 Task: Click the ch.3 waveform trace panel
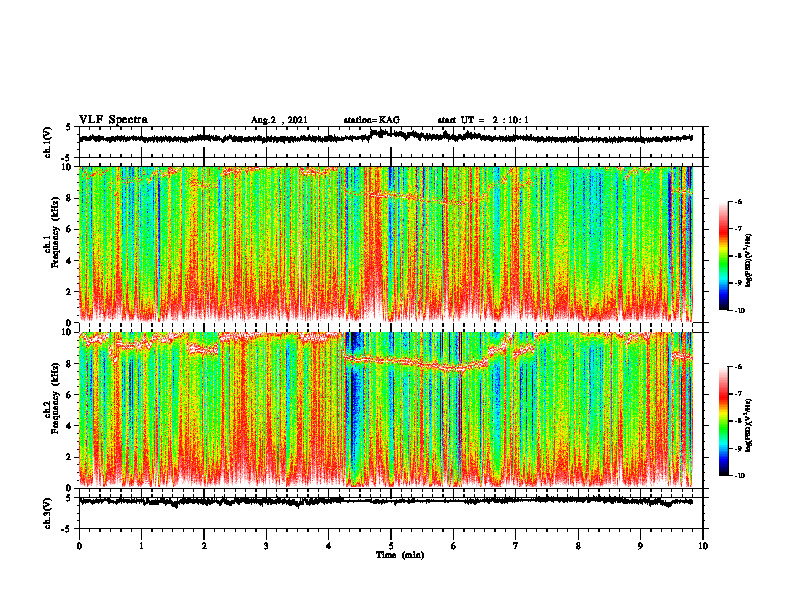coord(391,513)
